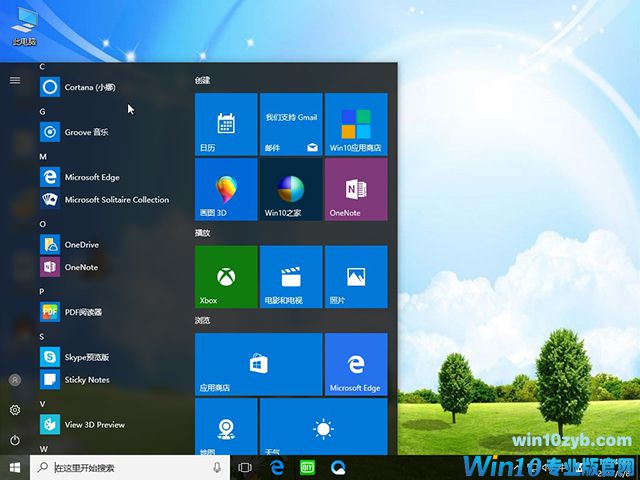Open the 日历 calendar tile

click(226, 124)
